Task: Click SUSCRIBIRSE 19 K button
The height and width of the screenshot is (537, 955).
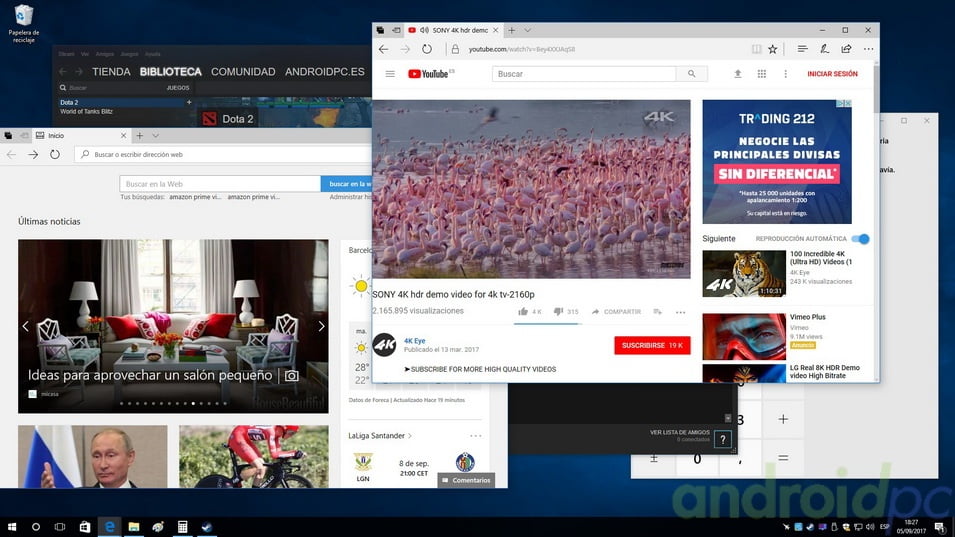Action: coord(652,345)
